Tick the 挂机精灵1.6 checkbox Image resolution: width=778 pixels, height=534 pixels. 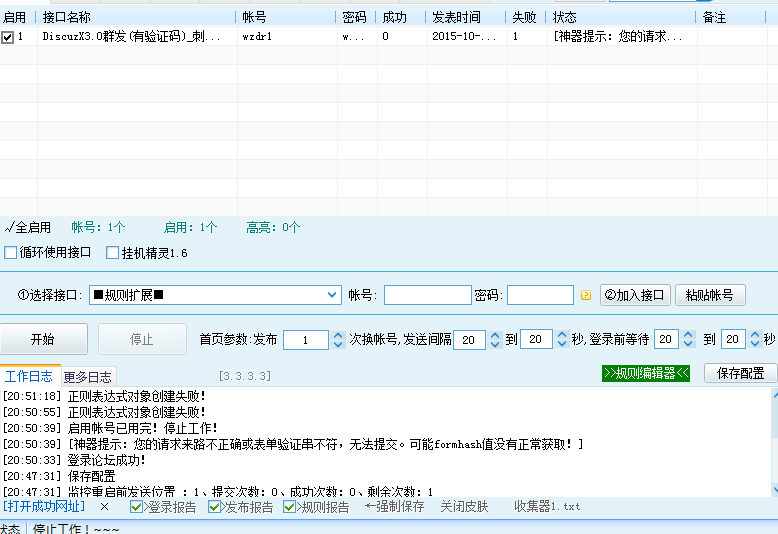[x=113, y=253]
